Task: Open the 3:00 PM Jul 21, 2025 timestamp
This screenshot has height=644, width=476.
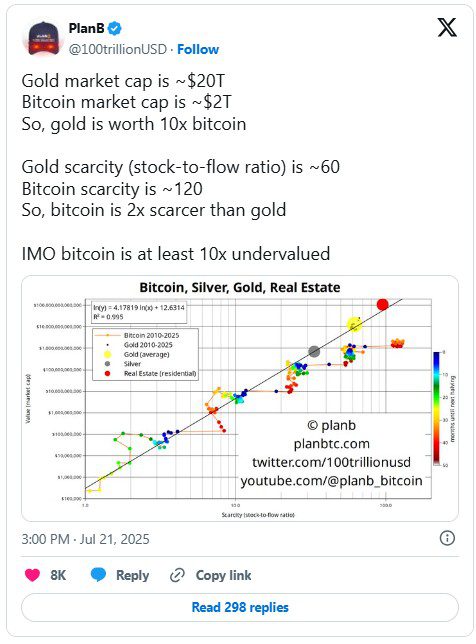Action: click(x=85, y=539)
